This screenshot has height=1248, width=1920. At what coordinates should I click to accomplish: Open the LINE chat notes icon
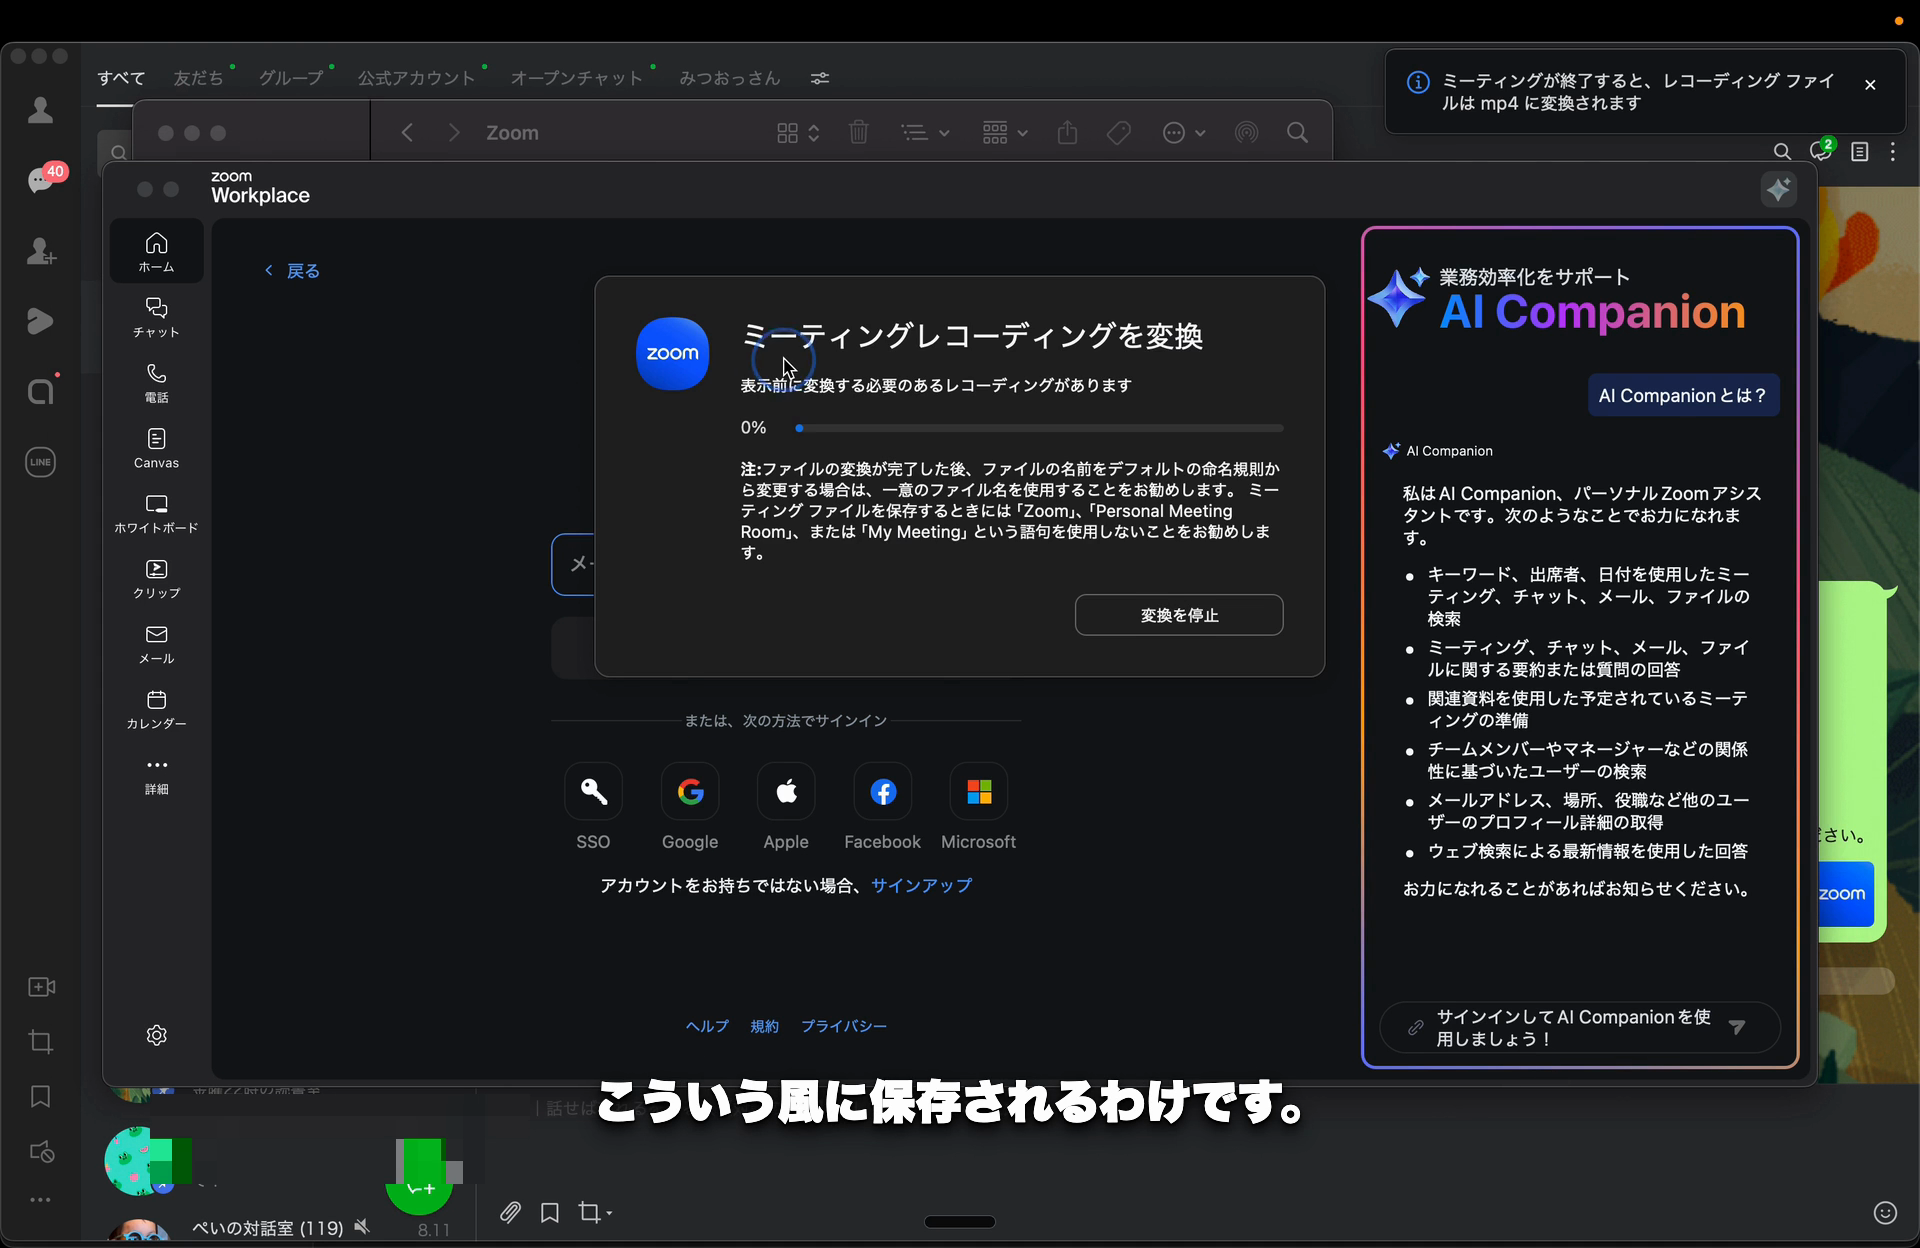pyautogui.click(x=1860, y=152)
